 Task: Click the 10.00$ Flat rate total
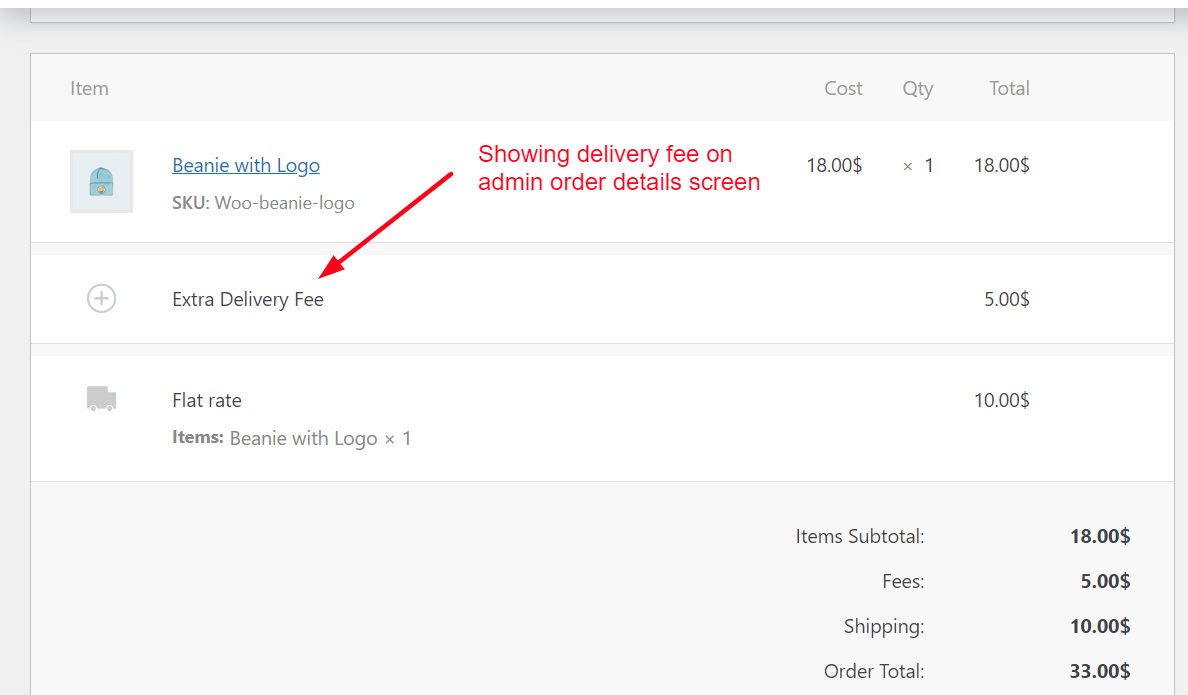(1002, 400)
